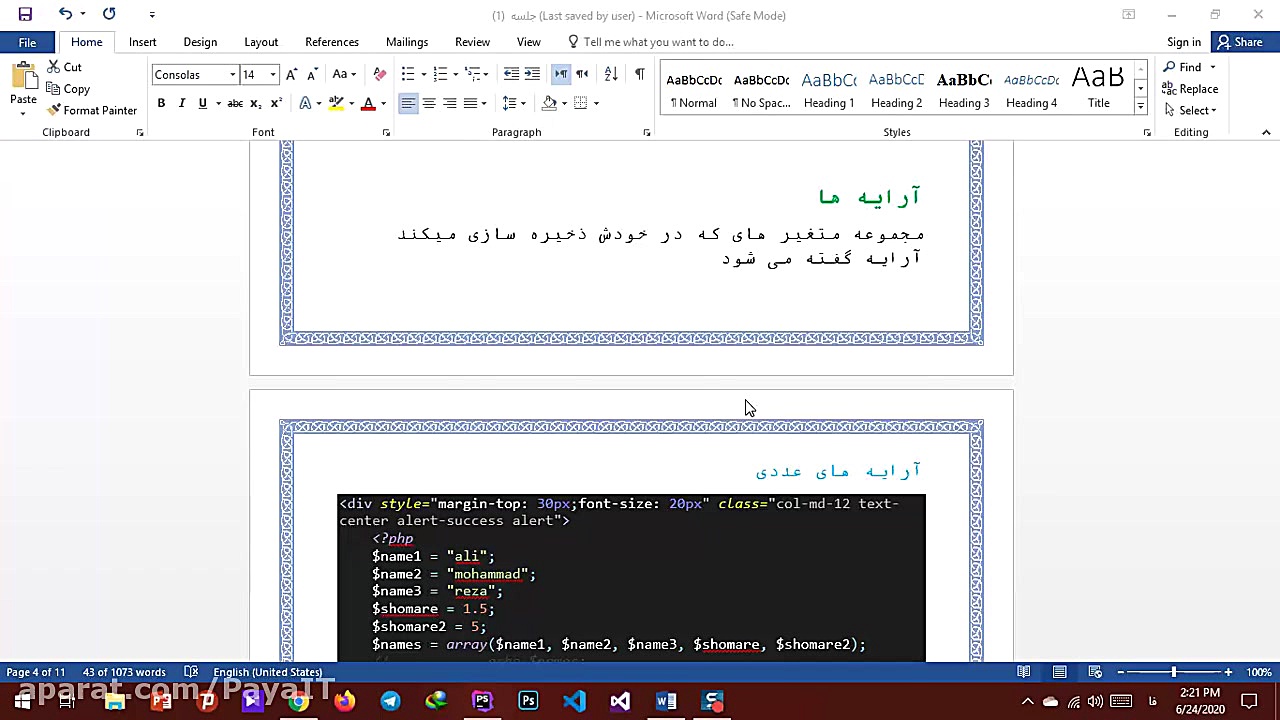
Task: Open the Mailings tab
Action: pyautogui.click(x=407, y=41)
